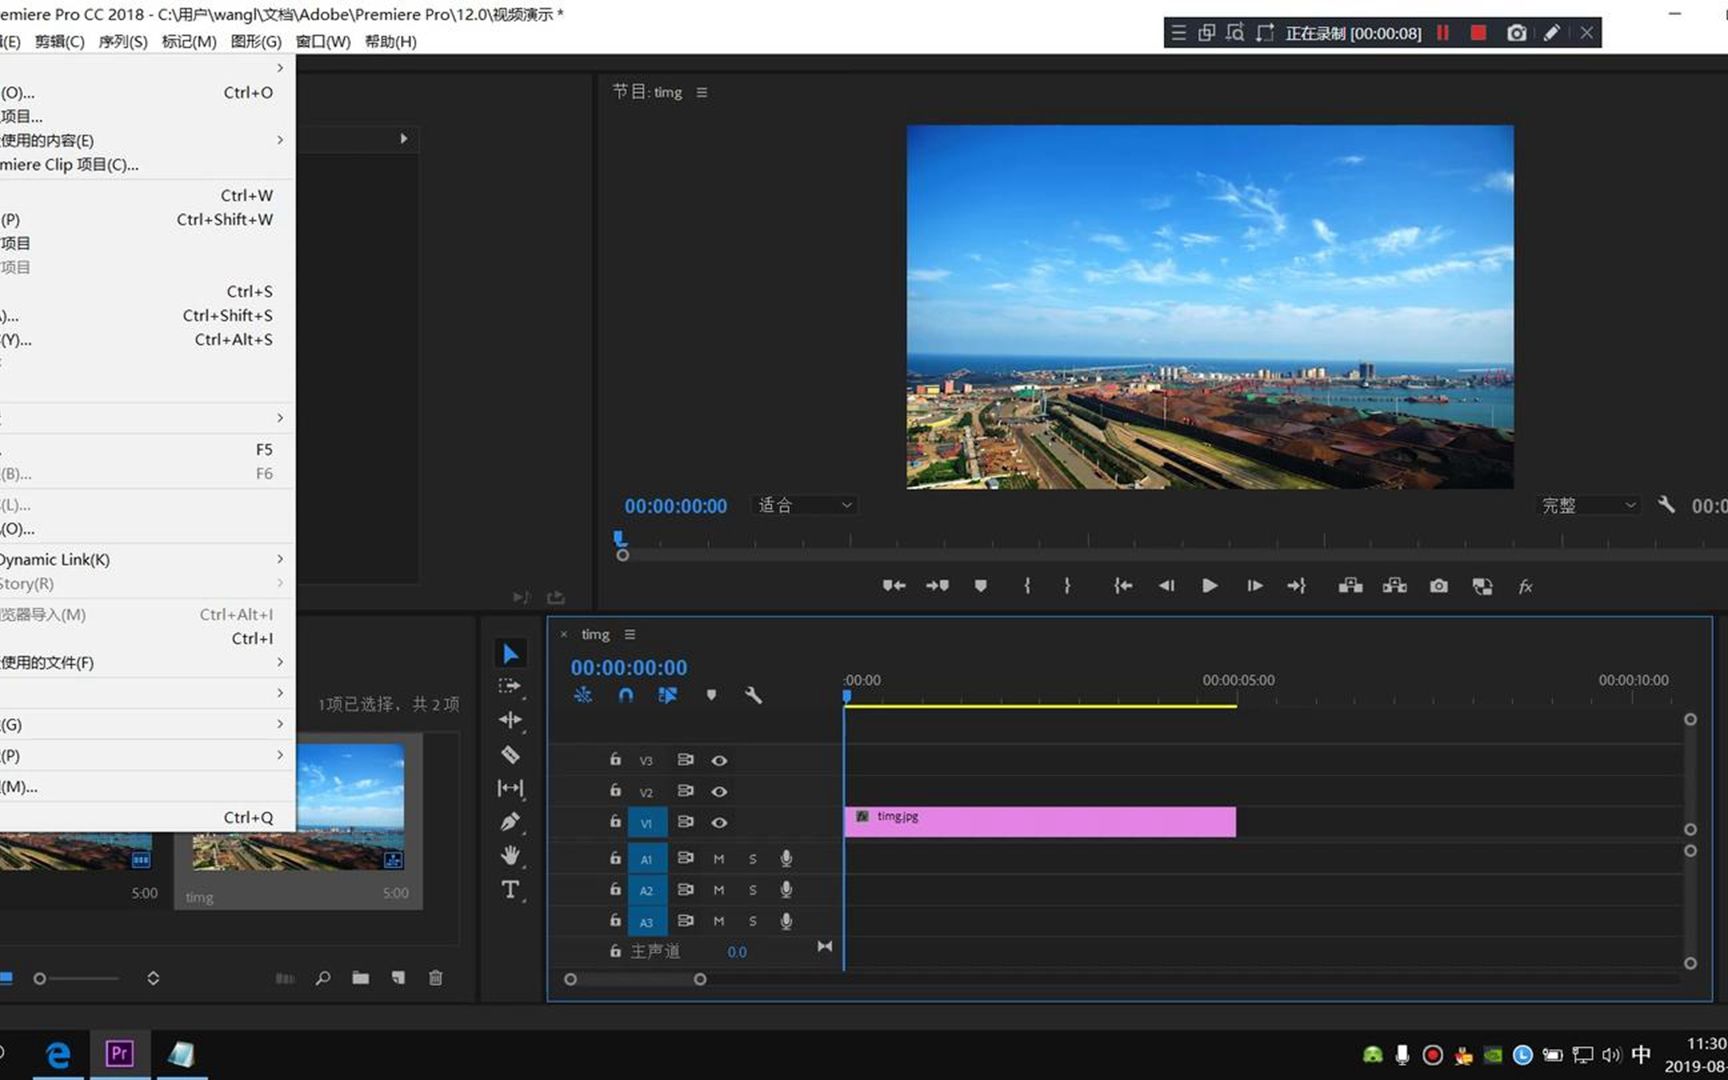This screenshot has width=1728, height=1080.
Task: Open the 窗口(W) menu
Action: point(323,41)
